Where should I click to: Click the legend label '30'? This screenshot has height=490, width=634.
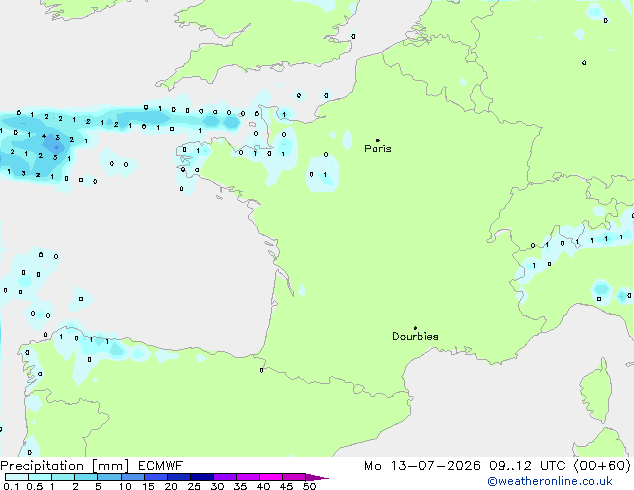click(x=217, y=486)
